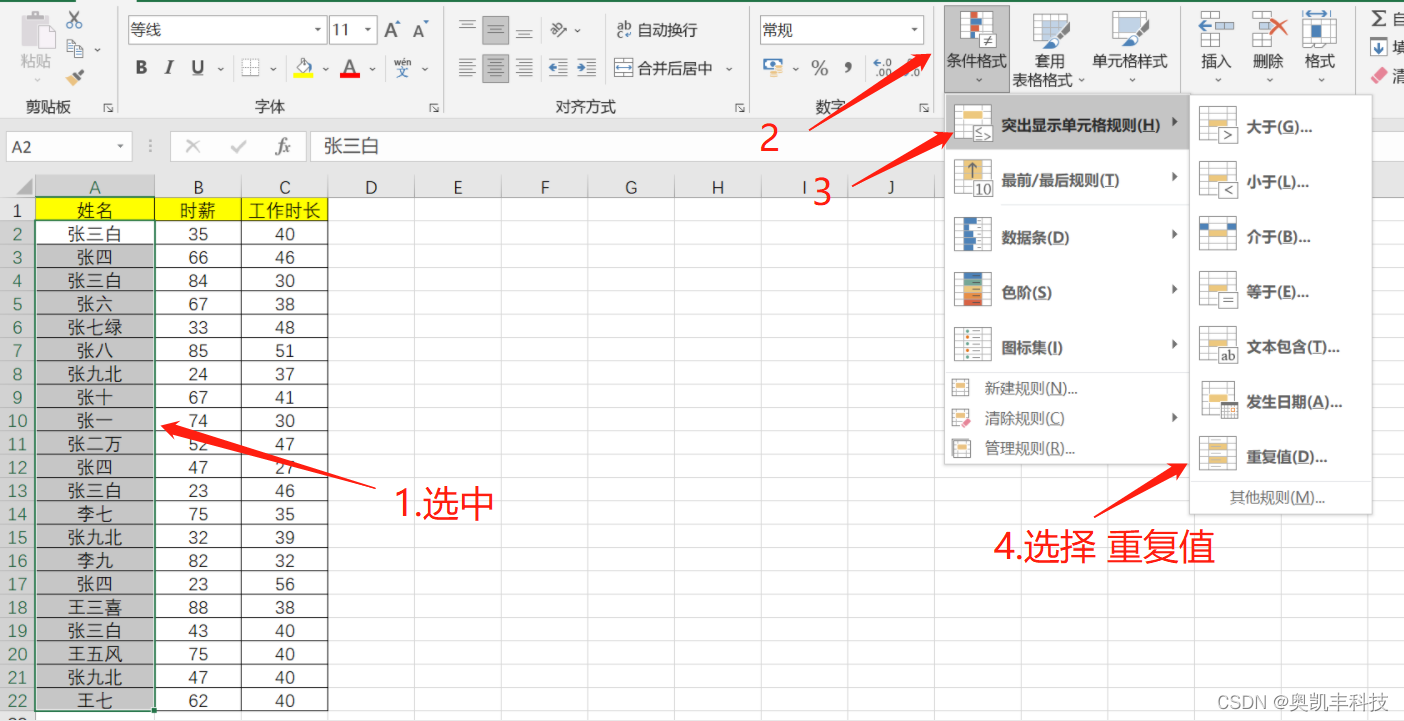Click Decrease Indent icon
Image resolution: width=1404 pixels, height=721 pixels.
coord(558,68)
